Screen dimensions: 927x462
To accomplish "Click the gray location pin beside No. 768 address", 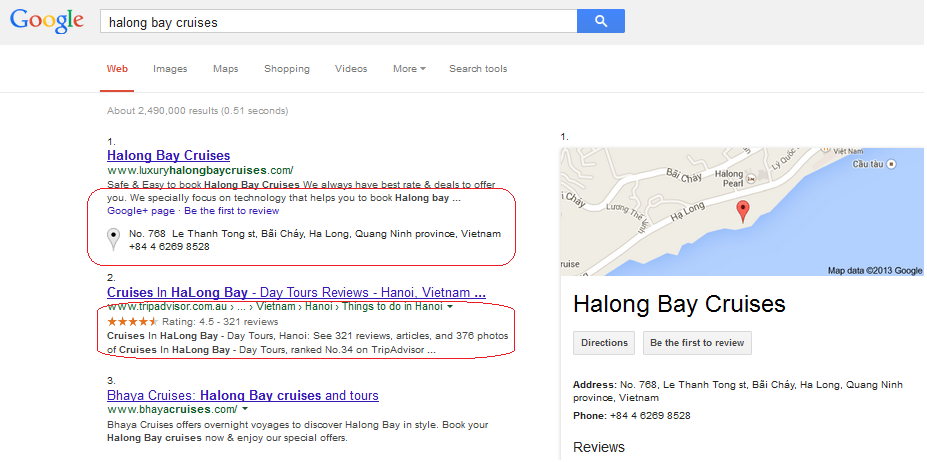I will point(113,239).
